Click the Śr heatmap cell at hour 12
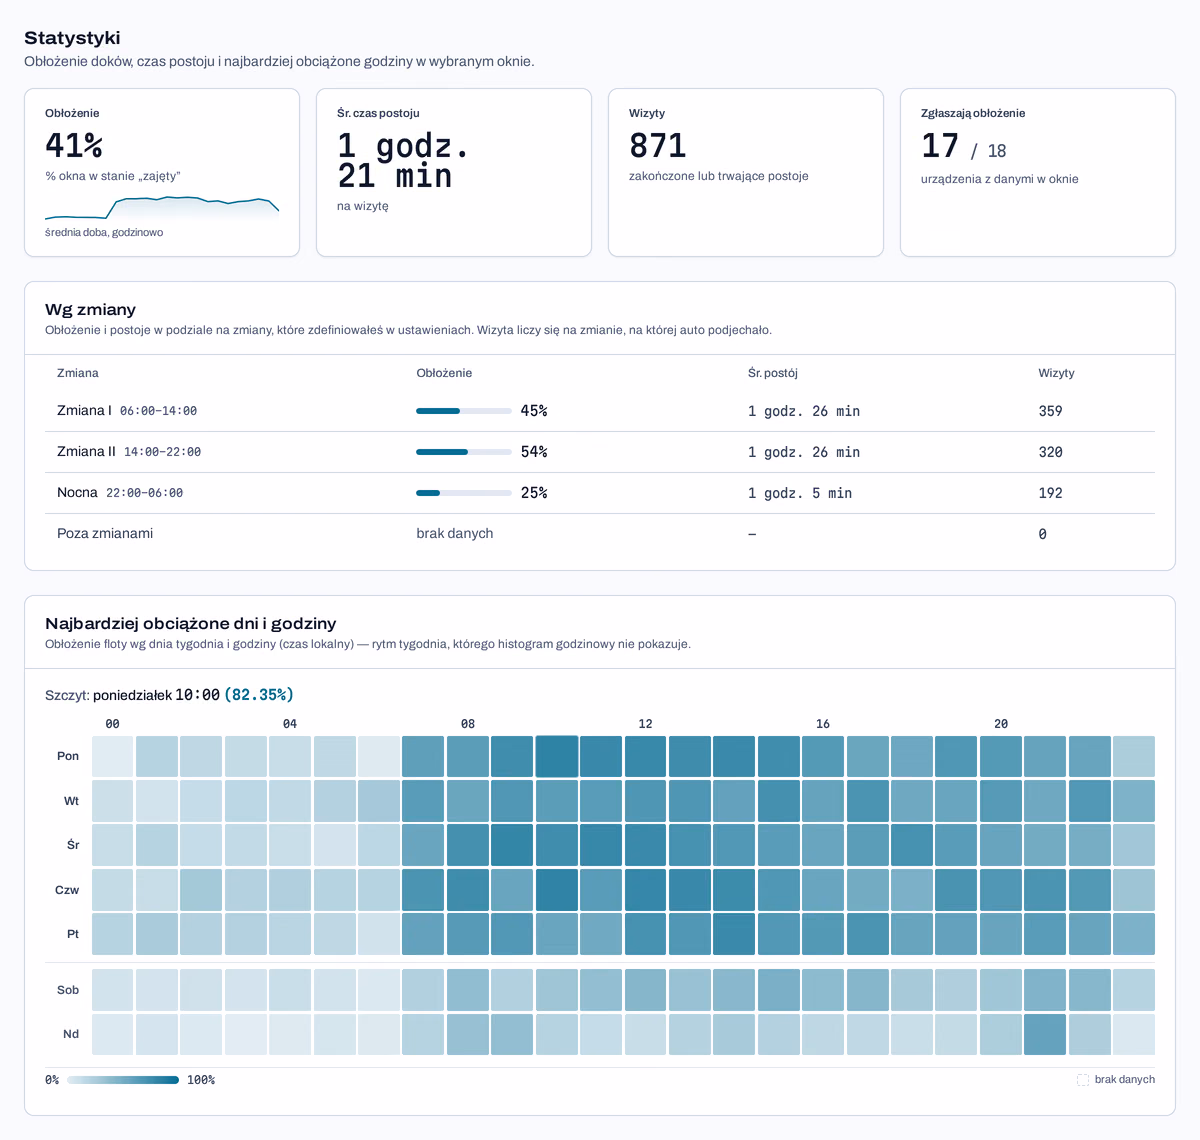 (646, 845)
